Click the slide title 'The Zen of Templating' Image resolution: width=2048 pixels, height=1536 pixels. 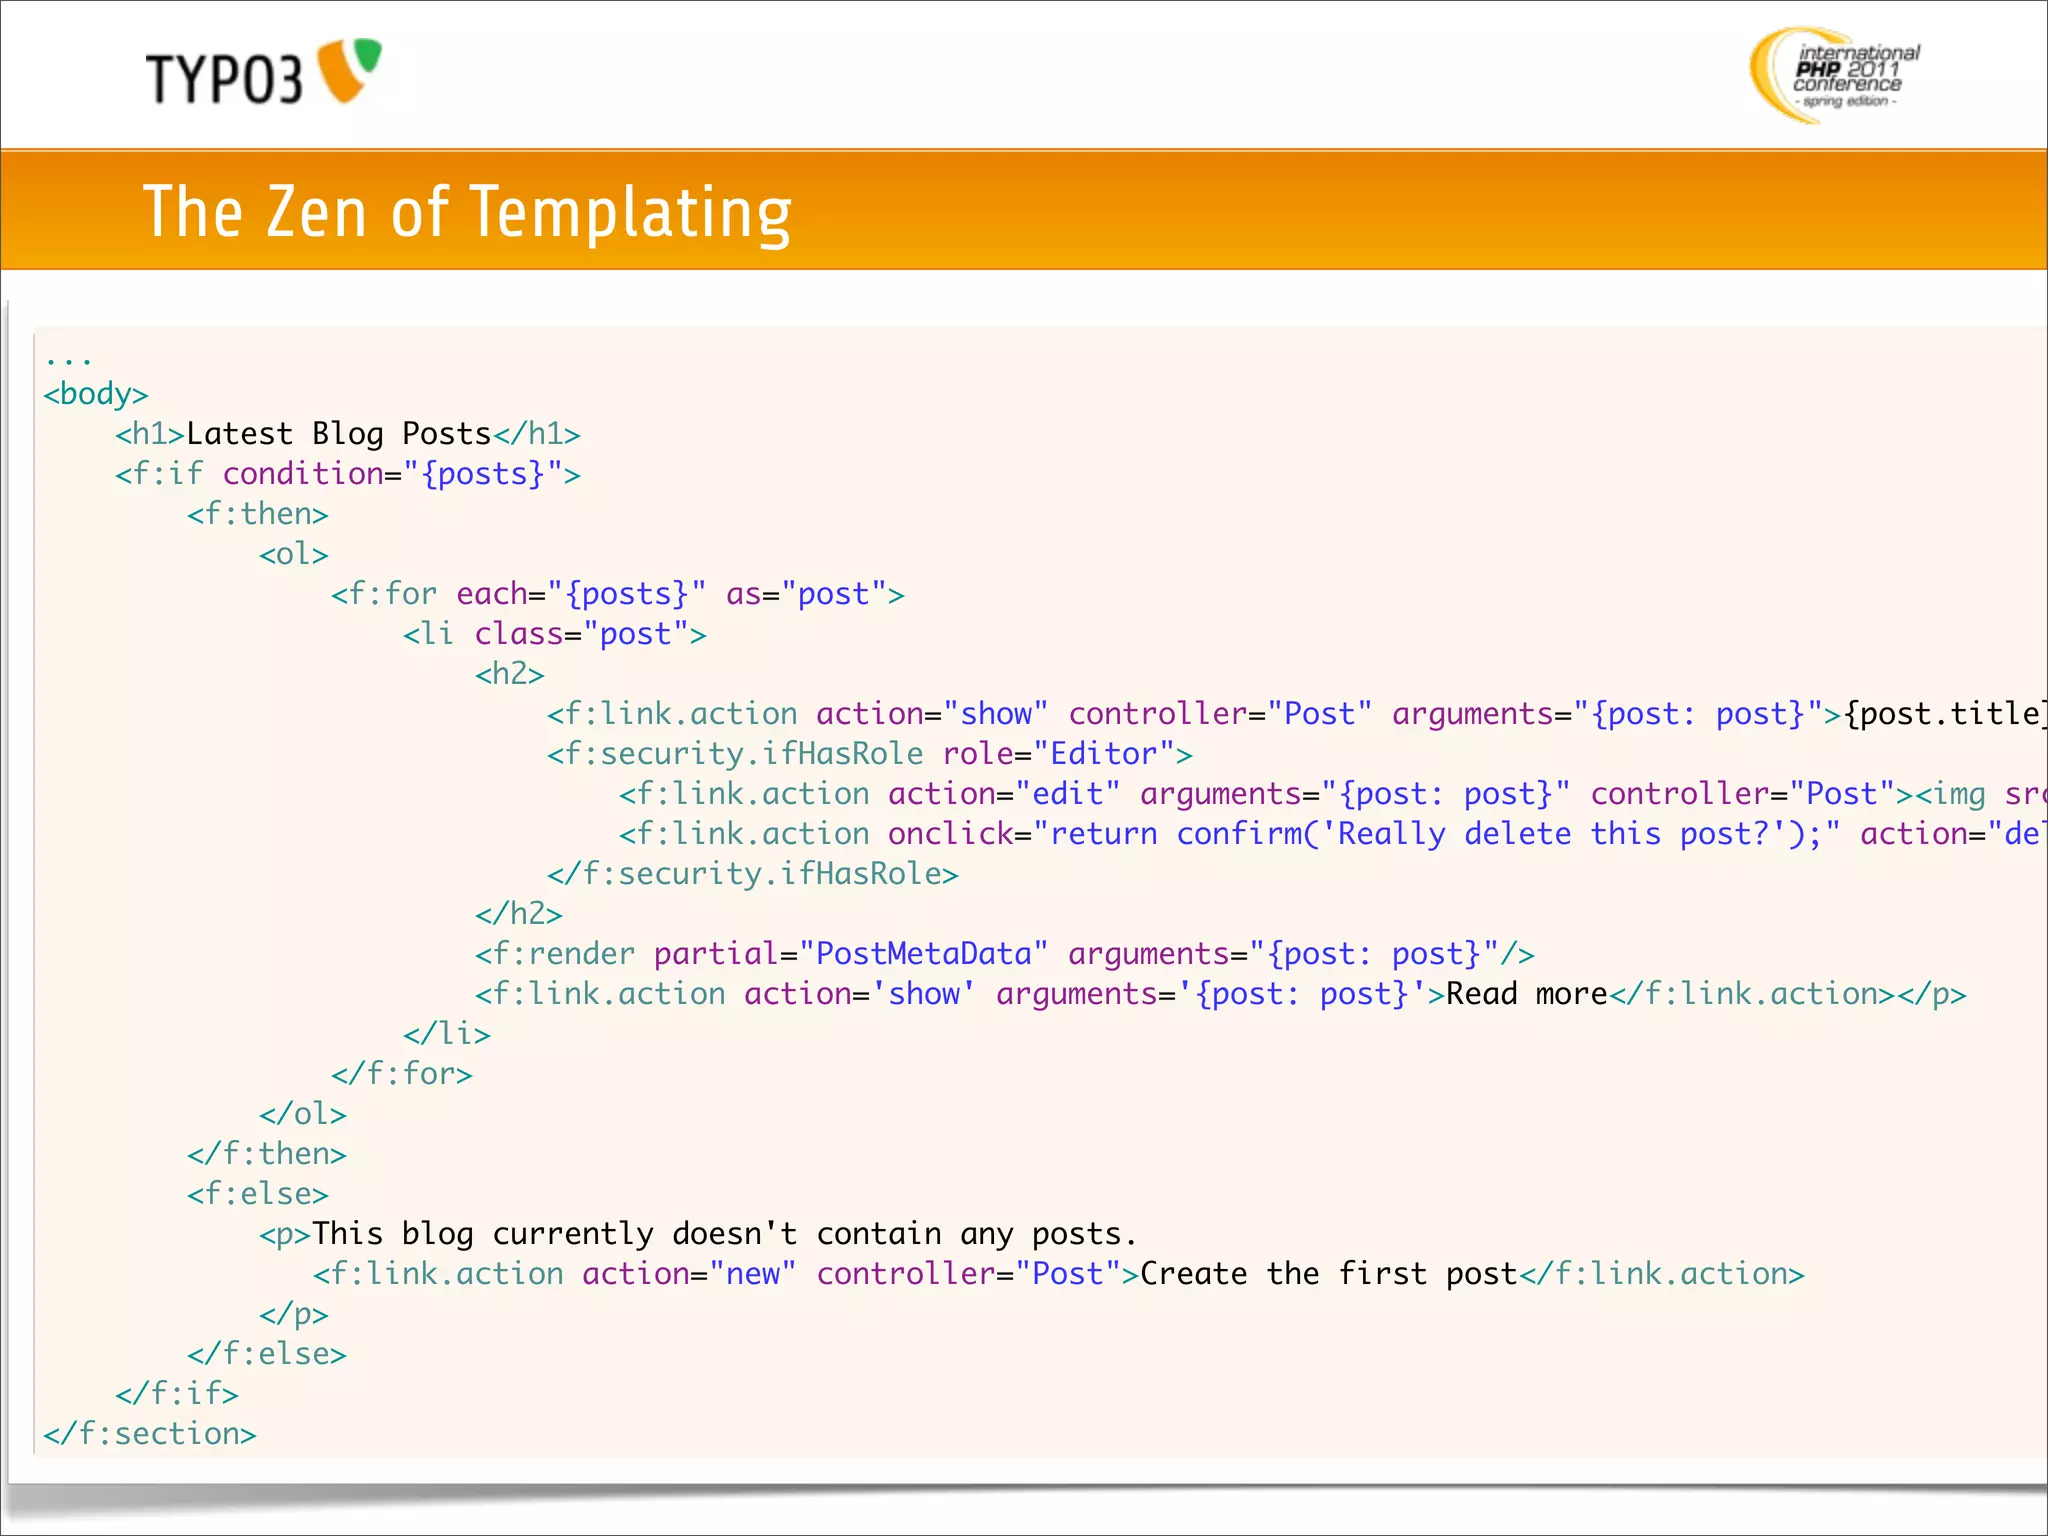467,212
